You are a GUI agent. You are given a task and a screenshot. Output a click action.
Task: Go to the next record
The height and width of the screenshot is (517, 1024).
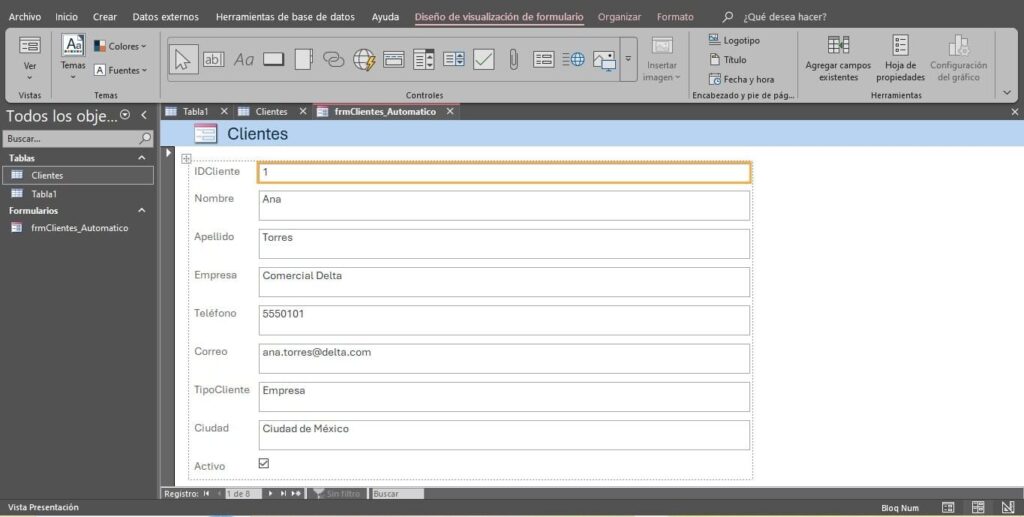[270, 494]
